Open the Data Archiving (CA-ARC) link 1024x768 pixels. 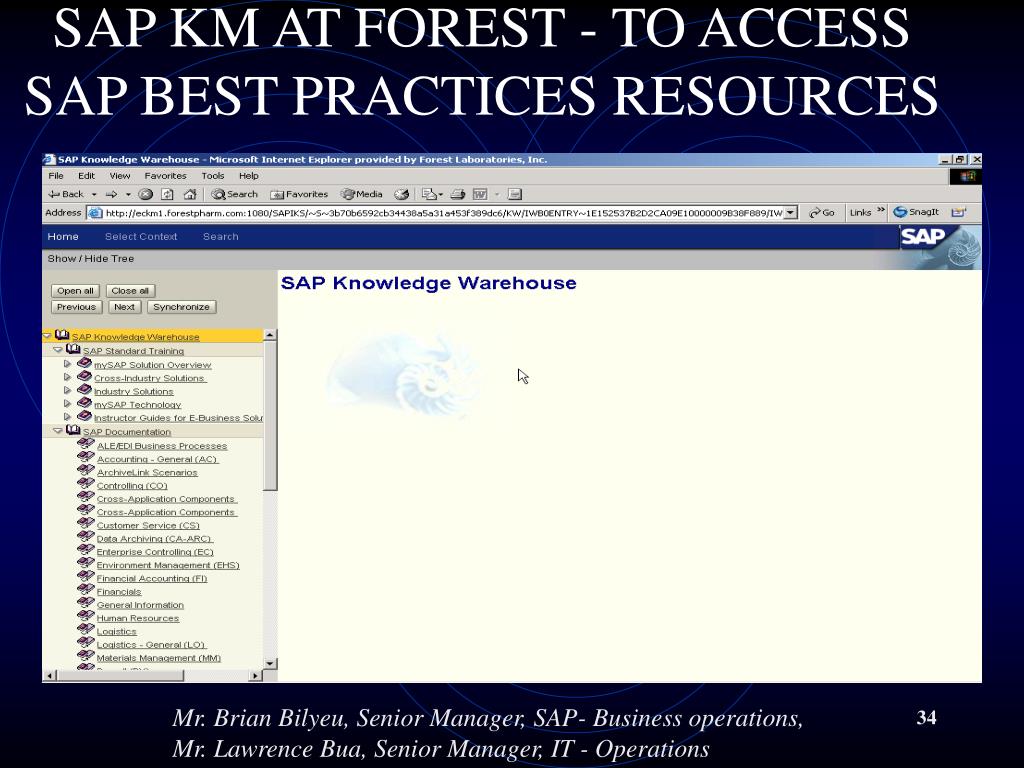(x=155, y=539)
